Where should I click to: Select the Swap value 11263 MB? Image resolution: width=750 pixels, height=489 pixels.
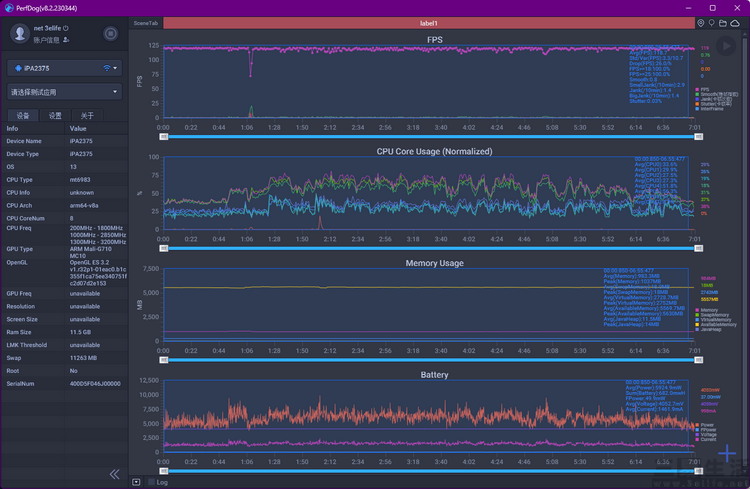pos(83,358)
